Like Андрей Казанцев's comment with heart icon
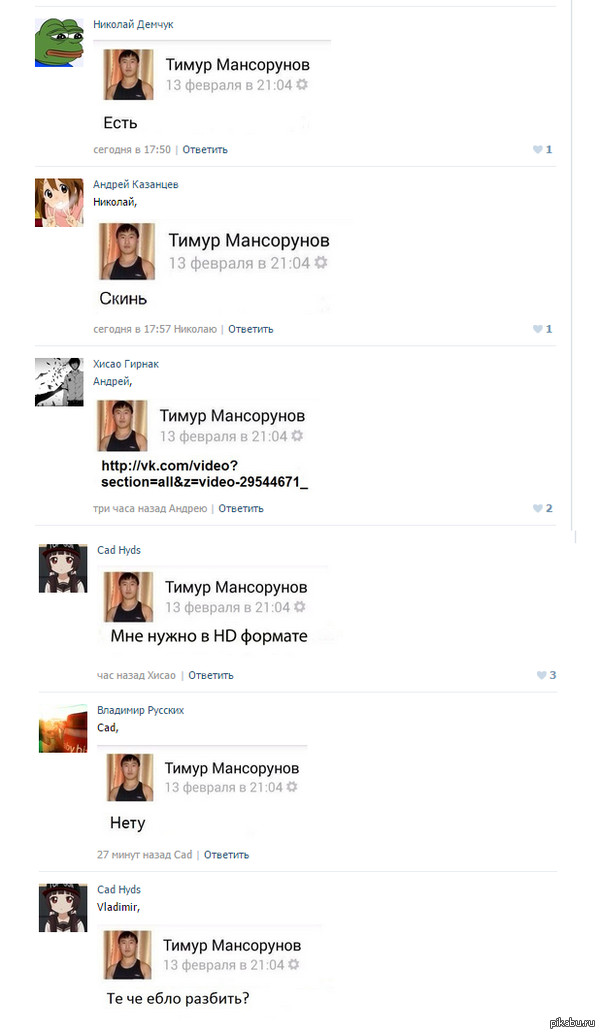The image size is (600, 1034). click(x=537, y=329)
